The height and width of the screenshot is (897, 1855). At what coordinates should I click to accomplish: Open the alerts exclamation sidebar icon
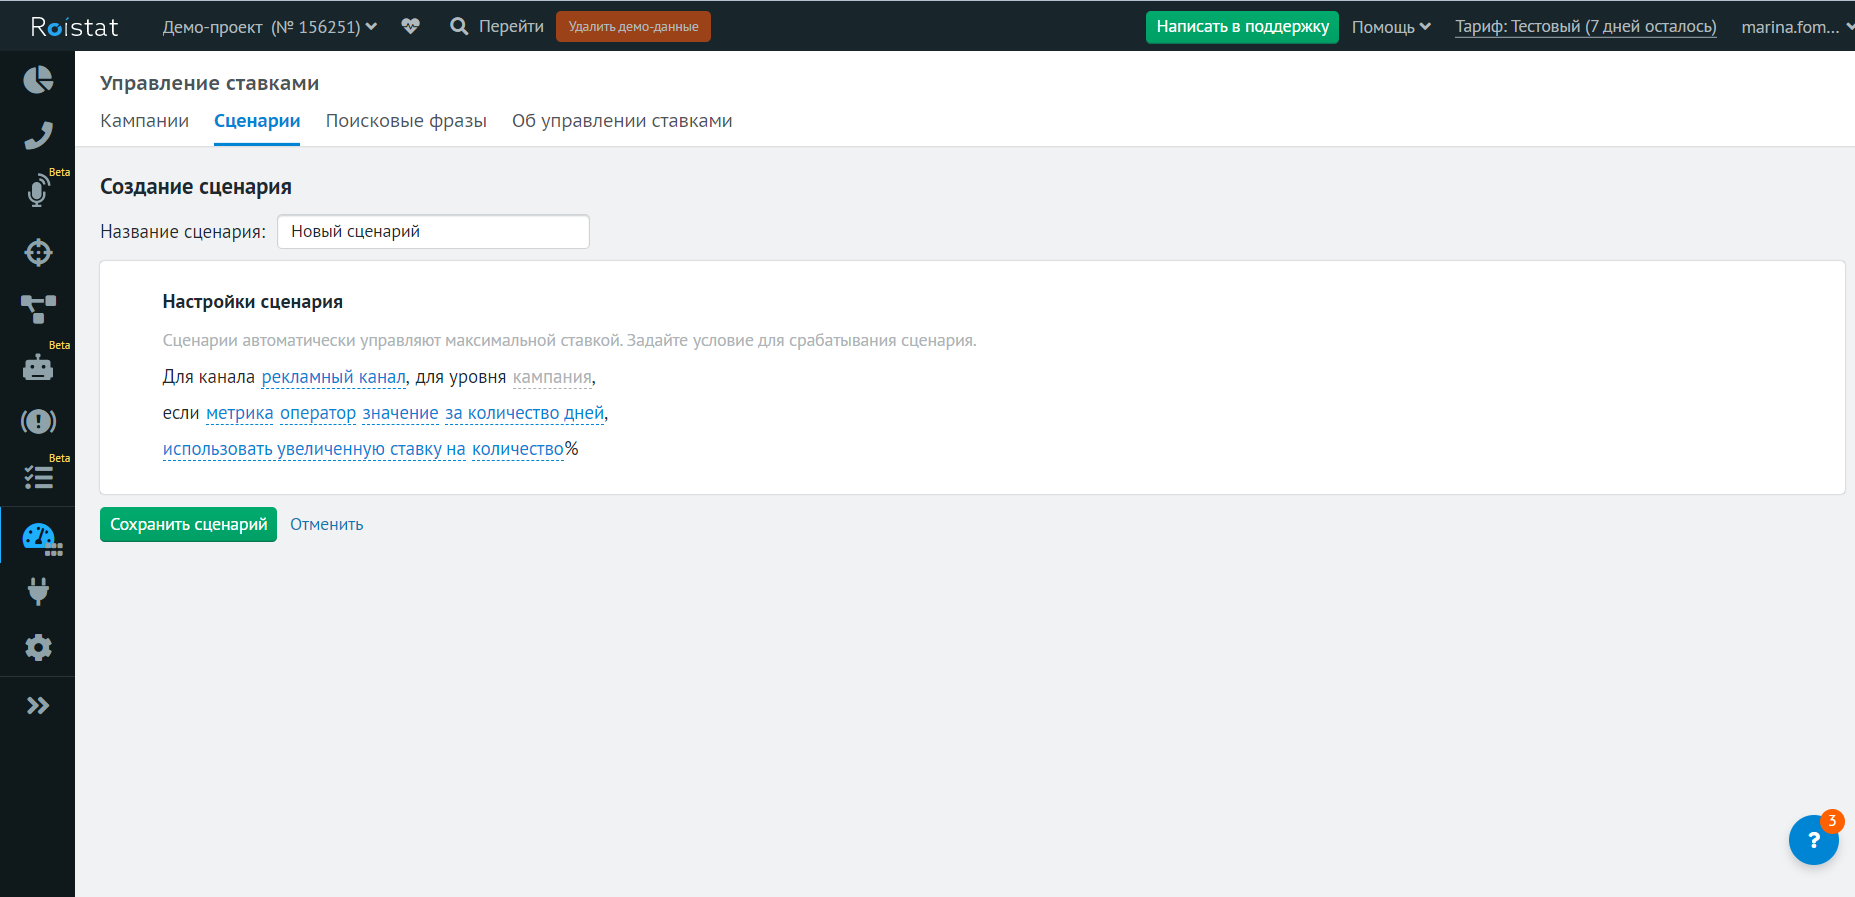[x=38, y=421]
